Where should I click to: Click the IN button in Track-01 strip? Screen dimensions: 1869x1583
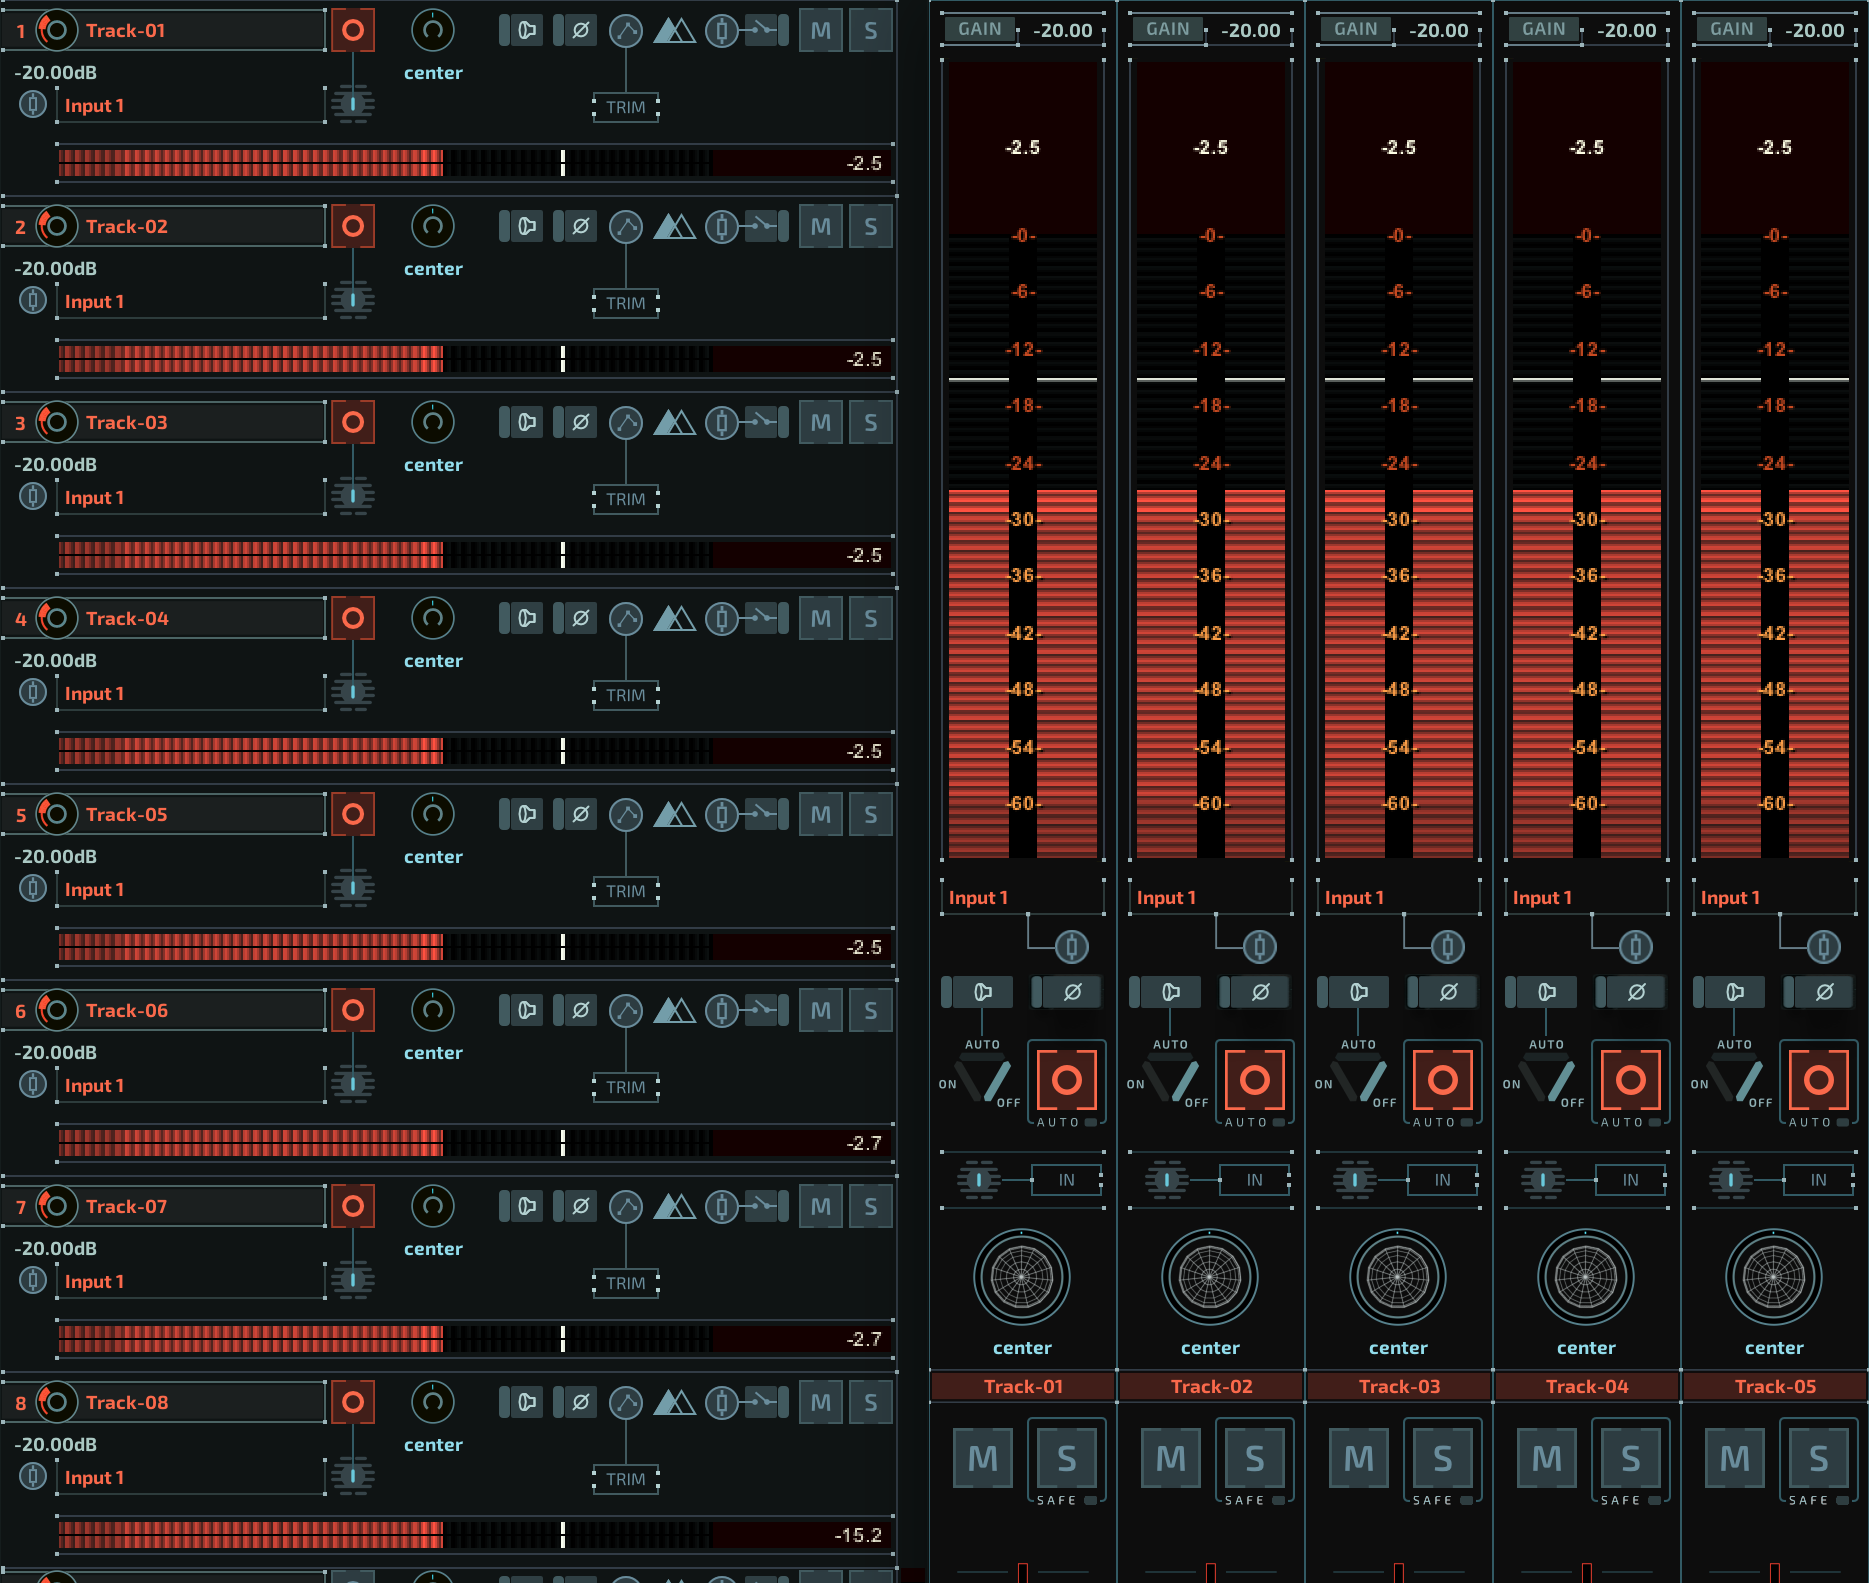[1067, 1180]
